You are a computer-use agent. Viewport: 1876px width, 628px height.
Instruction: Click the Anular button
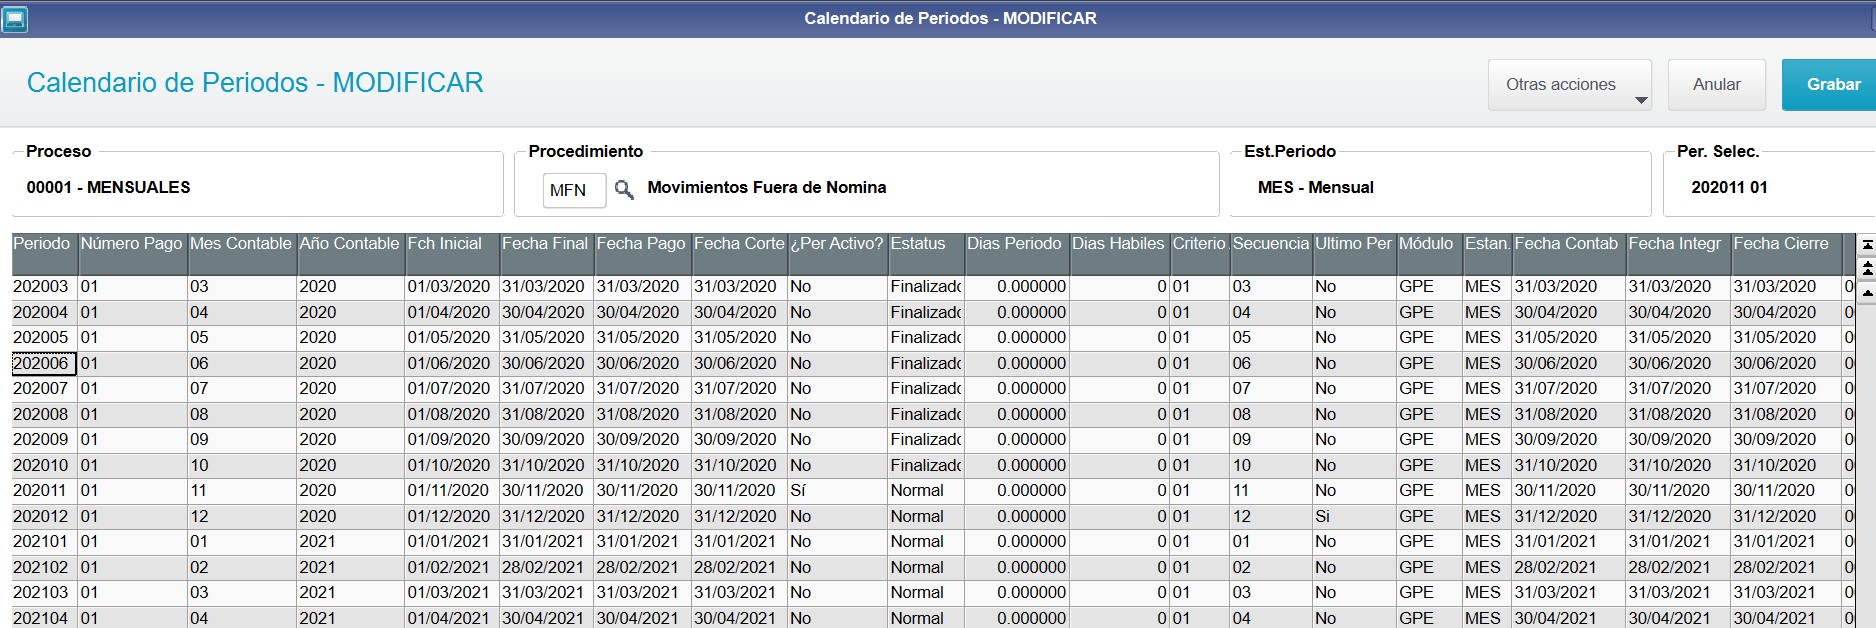pyautogui.click(x=1716, y=84)
